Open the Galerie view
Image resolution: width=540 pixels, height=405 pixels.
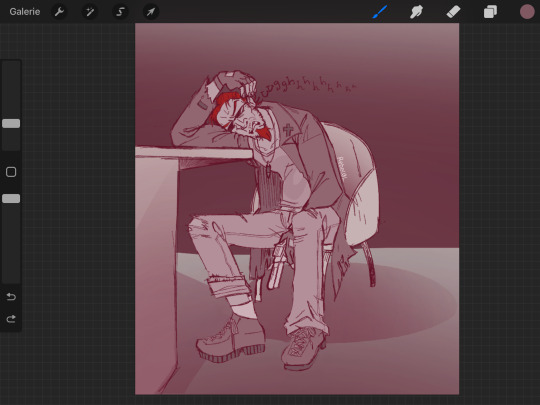[x=24, y=12]
